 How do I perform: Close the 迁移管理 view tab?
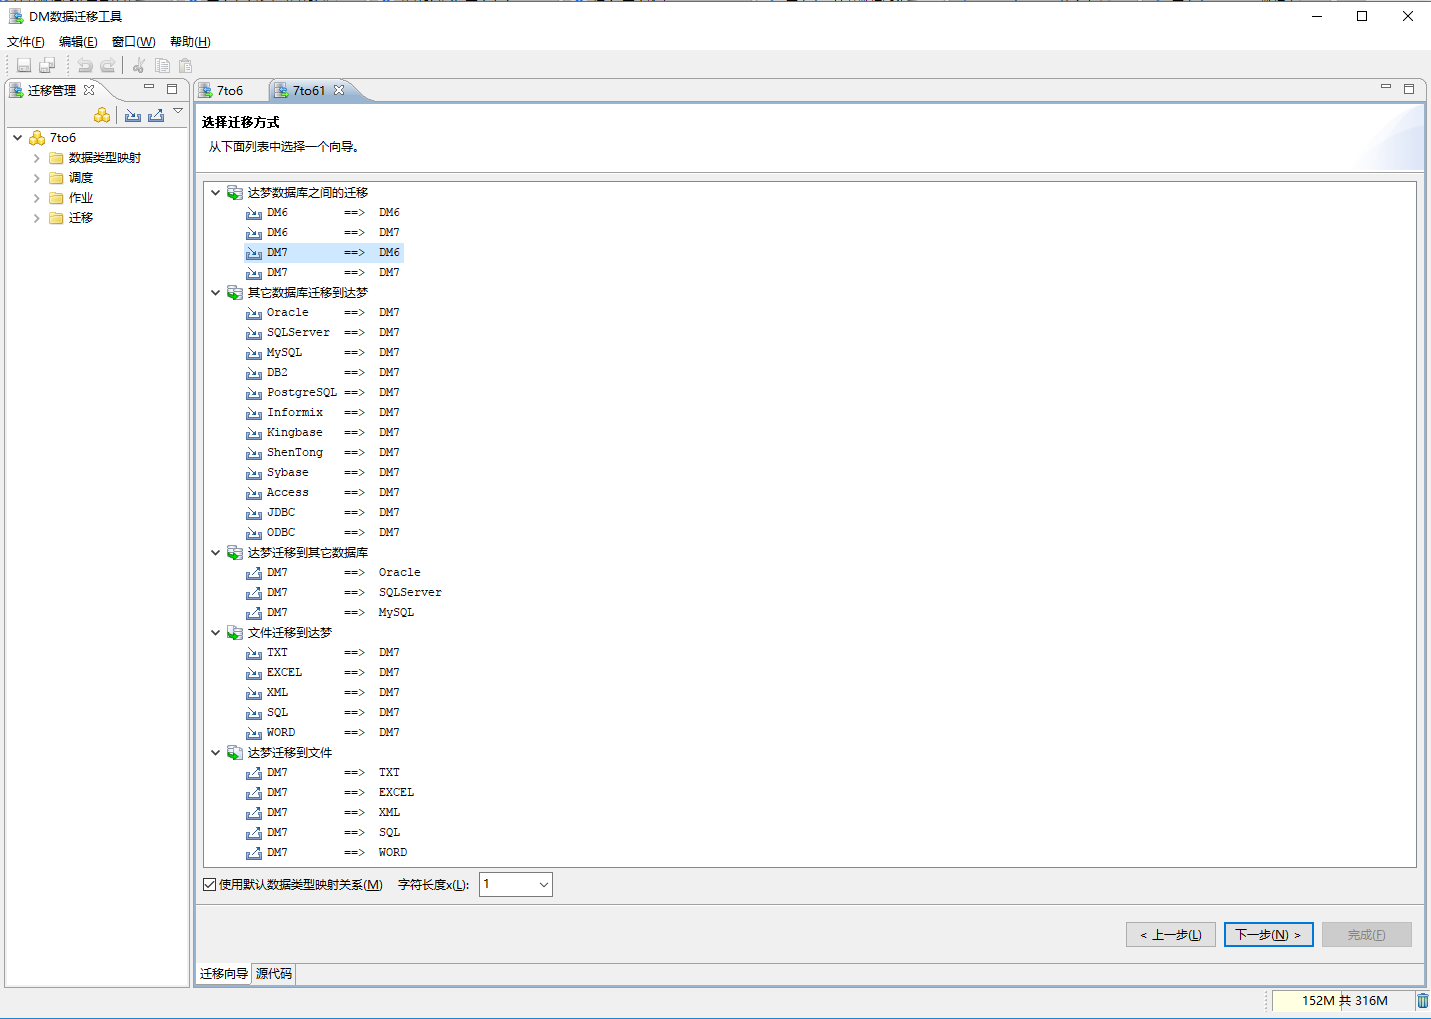tap(89, 90)
